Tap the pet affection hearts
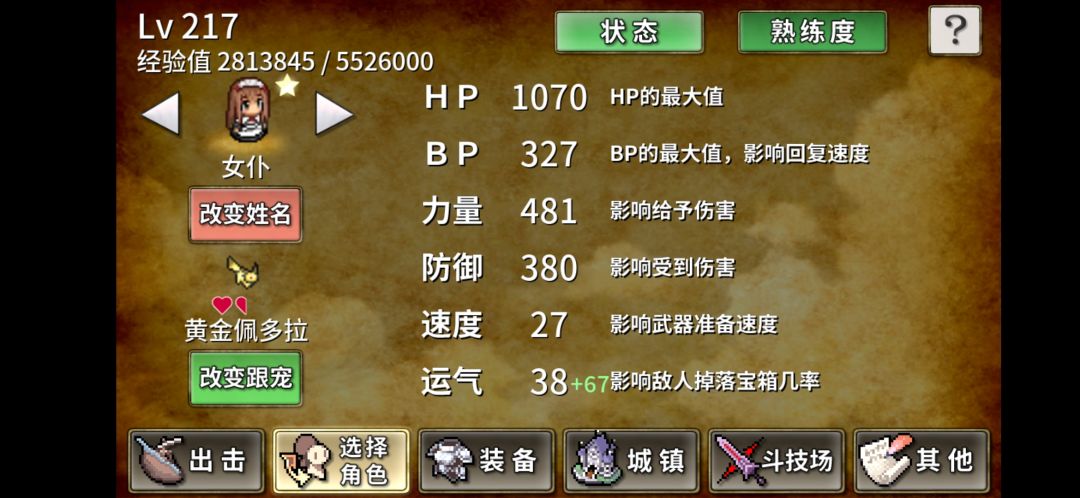 [x=229, y=304]
